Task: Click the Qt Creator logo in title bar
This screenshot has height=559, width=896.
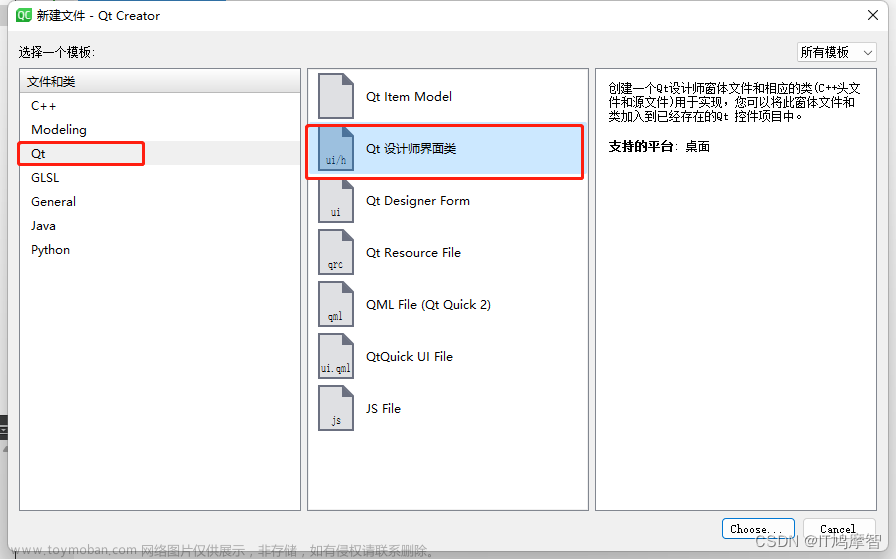Action: [23, 15]
